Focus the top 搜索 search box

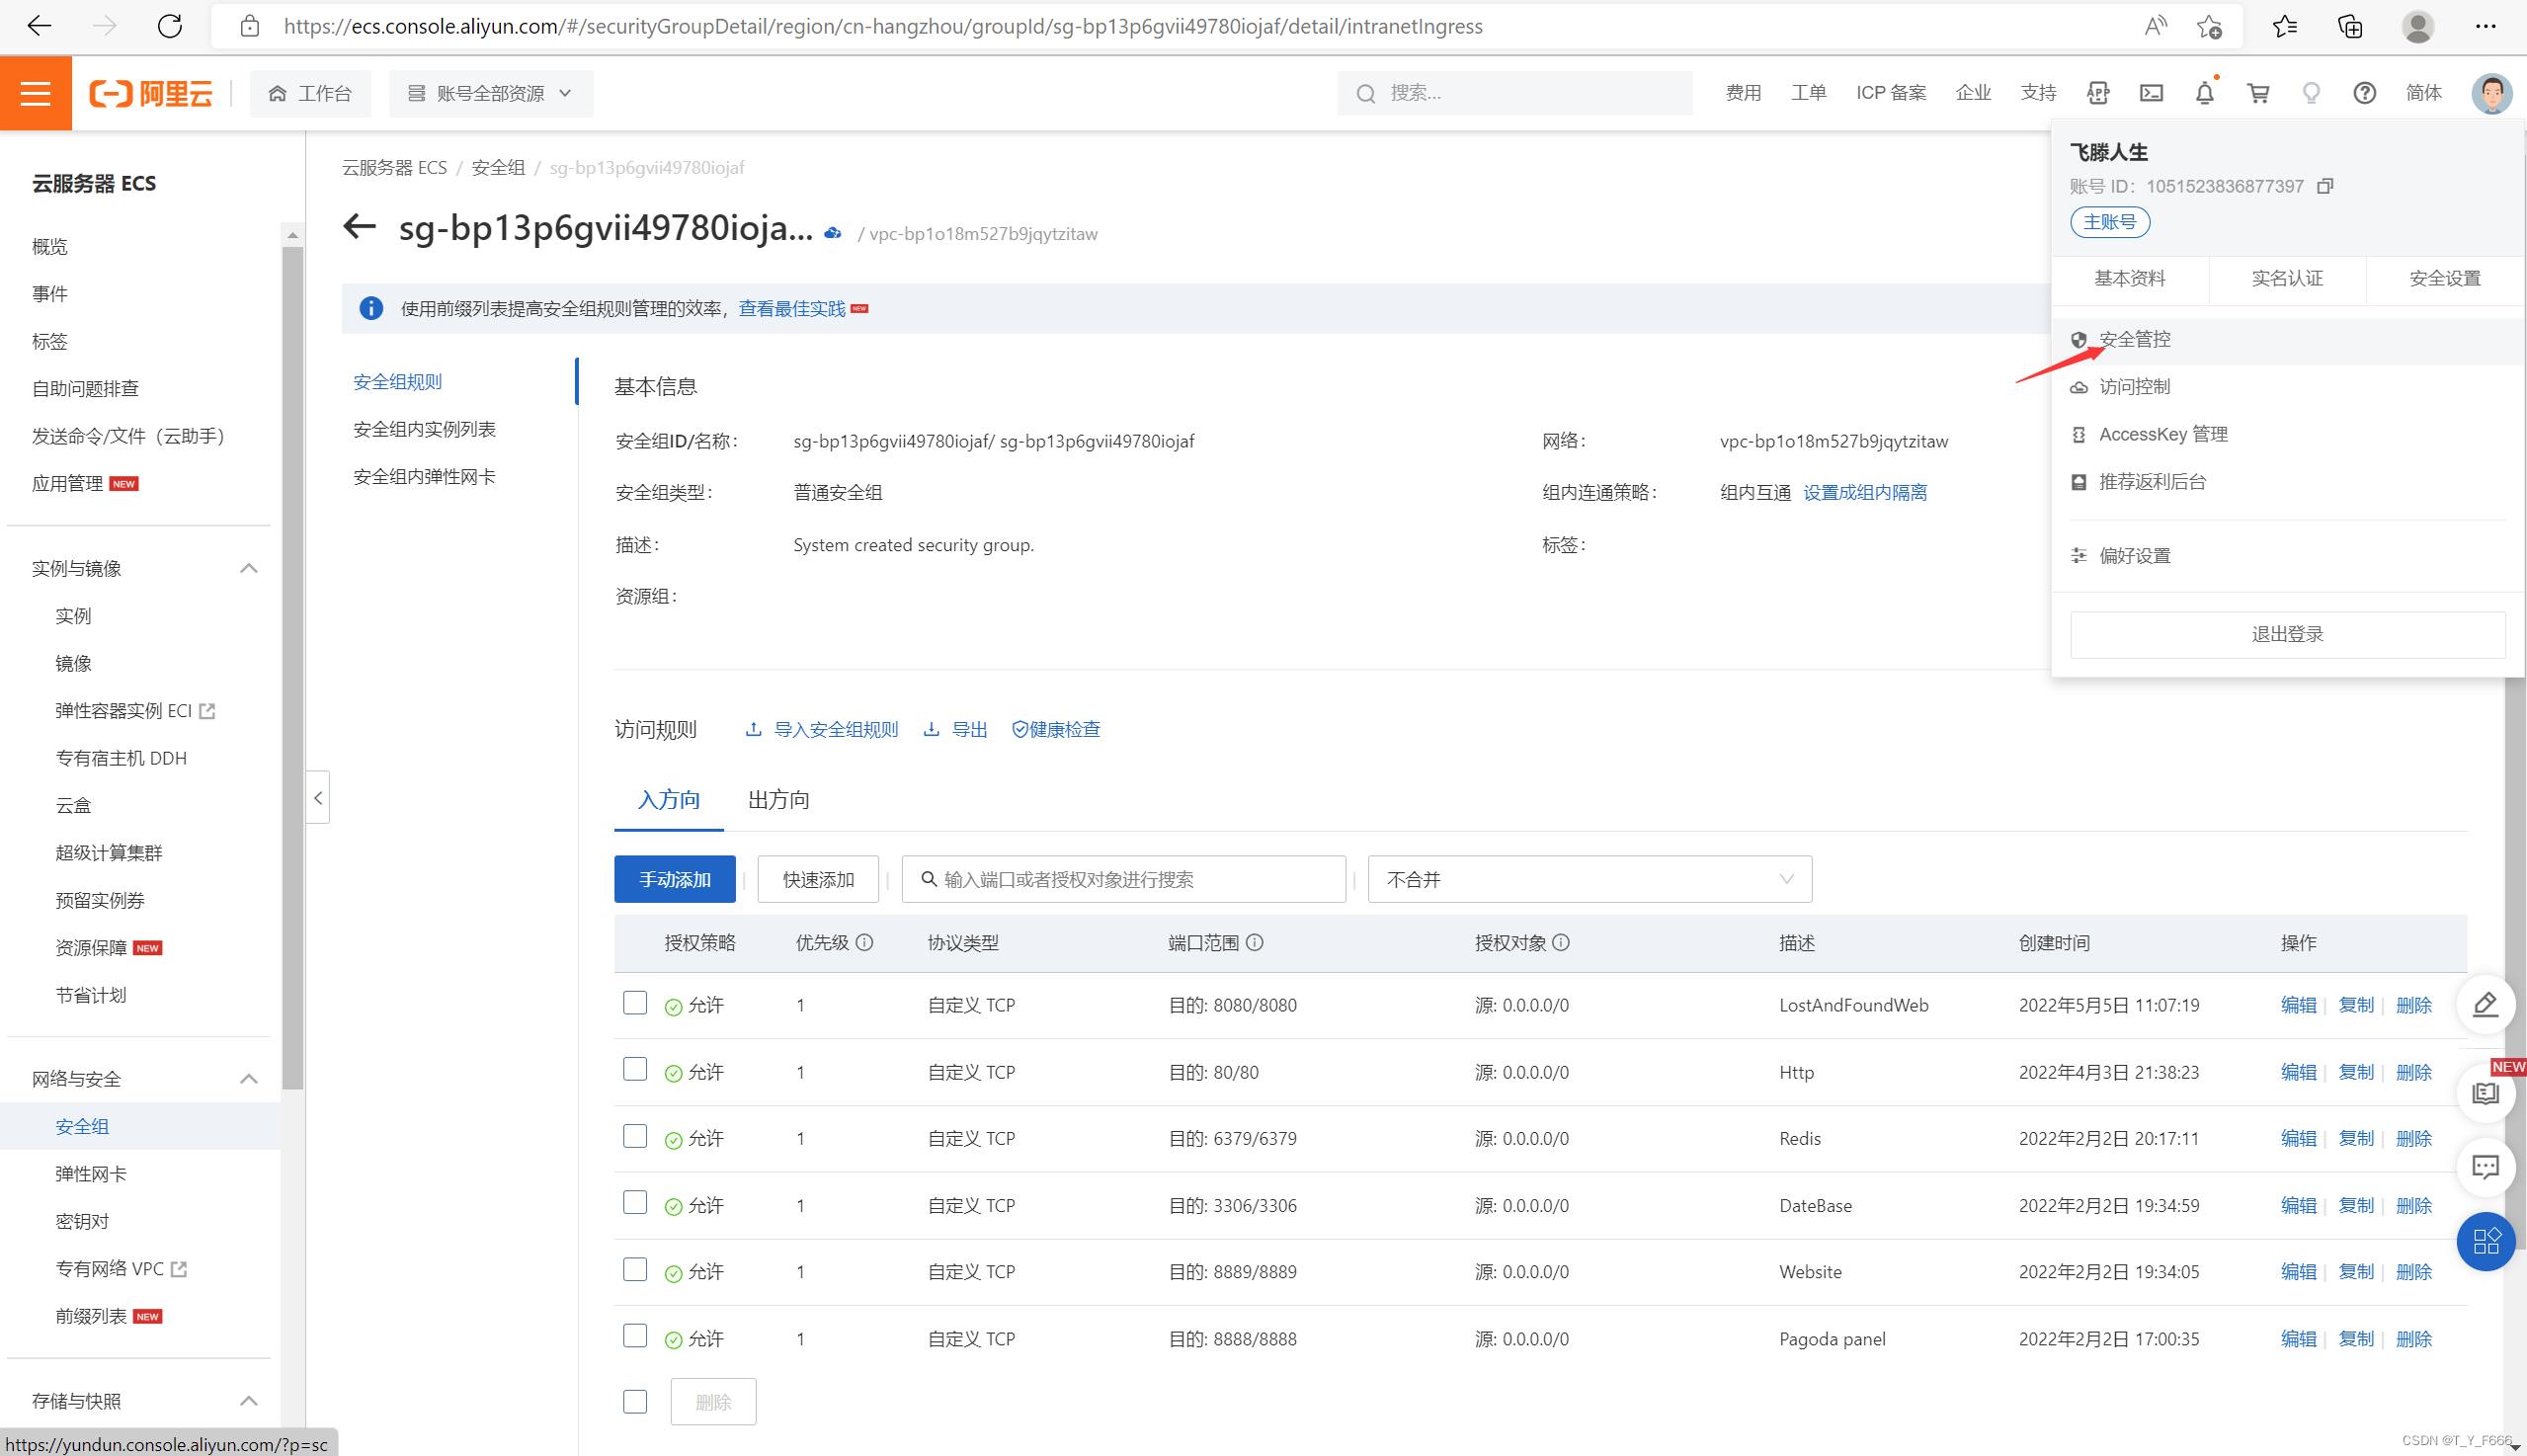click(x=1515, y=93)
